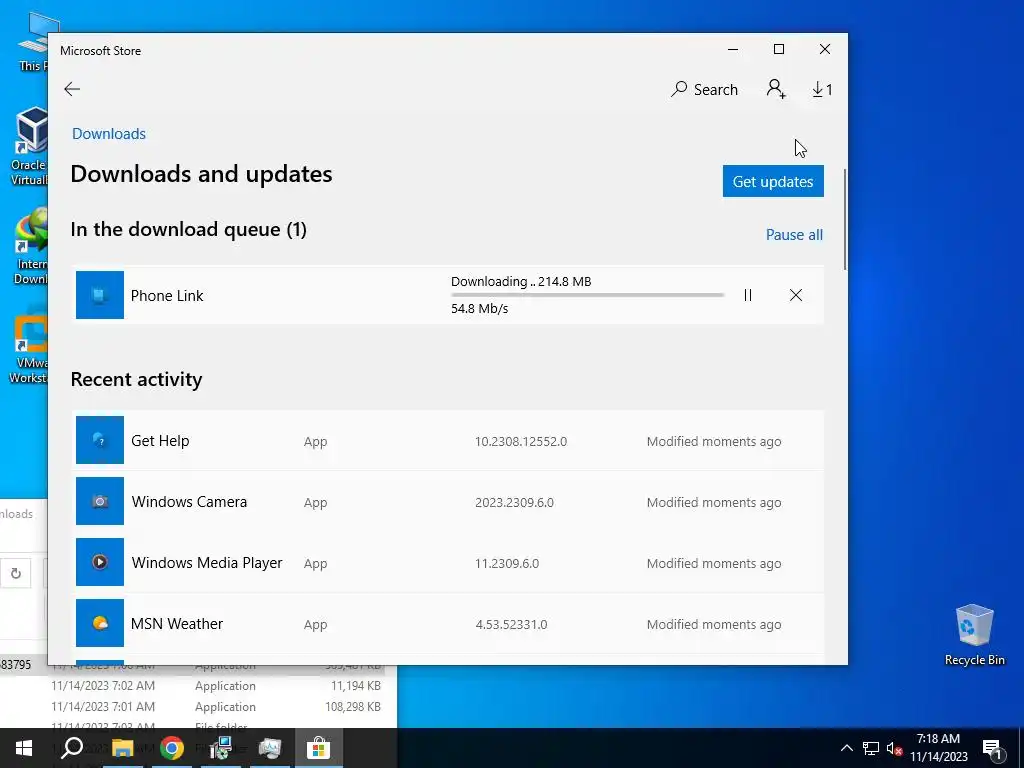Click the Phone Link app icon
1024x768 pixels.
tap(99, 295)
